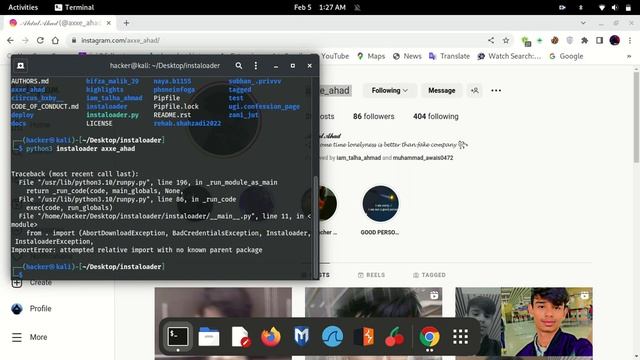Screen dimensions: 640x360
Task: Open More menu in Instagram sidebar
Action: point(29,337)
